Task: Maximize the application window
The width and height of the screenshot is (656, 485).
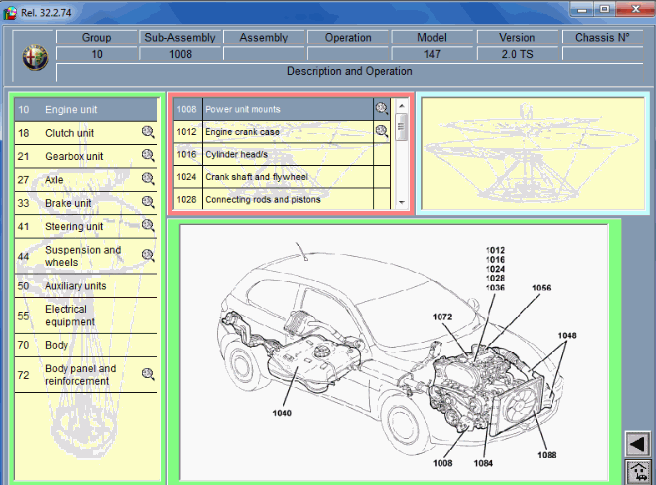Action: click(605, 9)
